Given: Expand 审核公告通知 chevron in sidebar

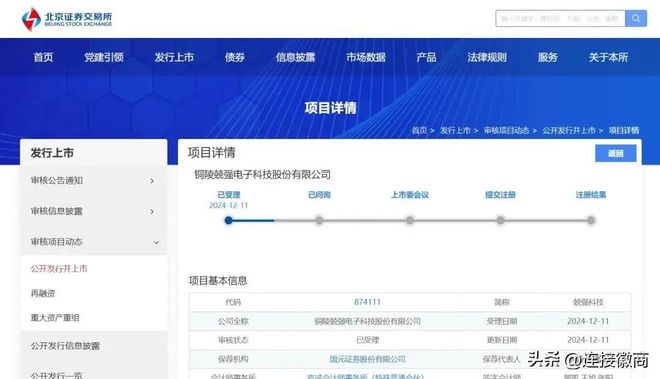Looking at the screenshot, I should tap(152, 181).
